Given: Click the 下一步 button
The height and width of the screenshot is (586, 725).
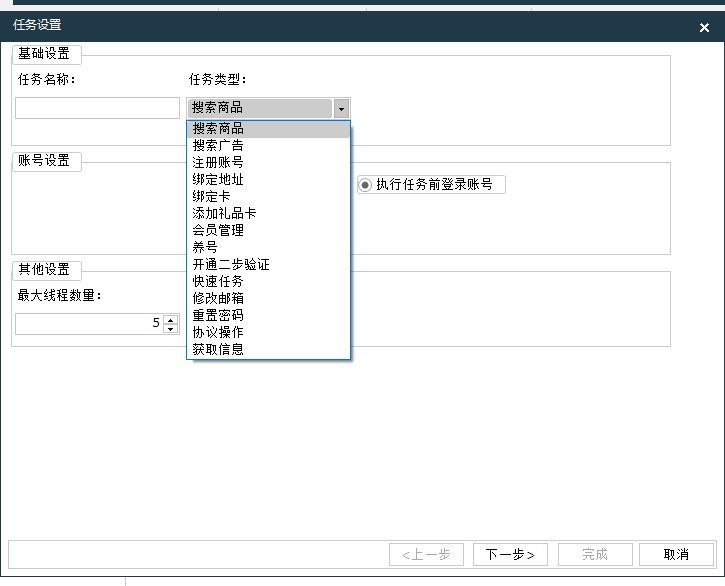Looking at the screenshot, I should (x=510, y=554).
